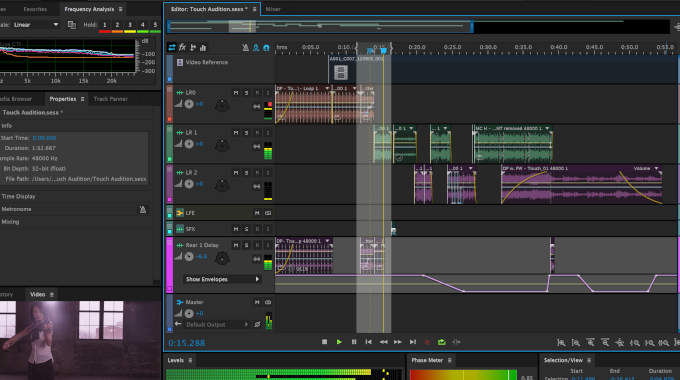Screen dimensions: 680x380
Task: Mute the LRs track
Action: 236,92
